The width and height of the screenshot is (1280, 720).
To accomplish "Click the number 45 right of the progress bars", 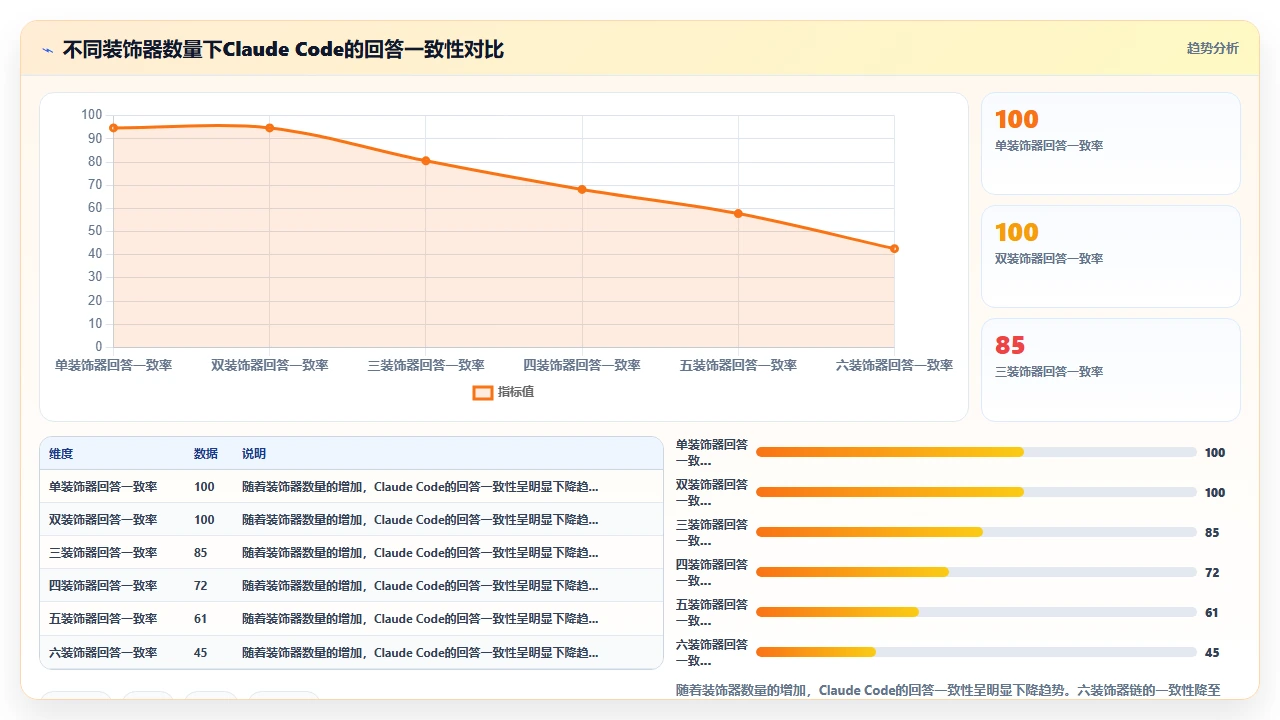I will pos(1212,653).
